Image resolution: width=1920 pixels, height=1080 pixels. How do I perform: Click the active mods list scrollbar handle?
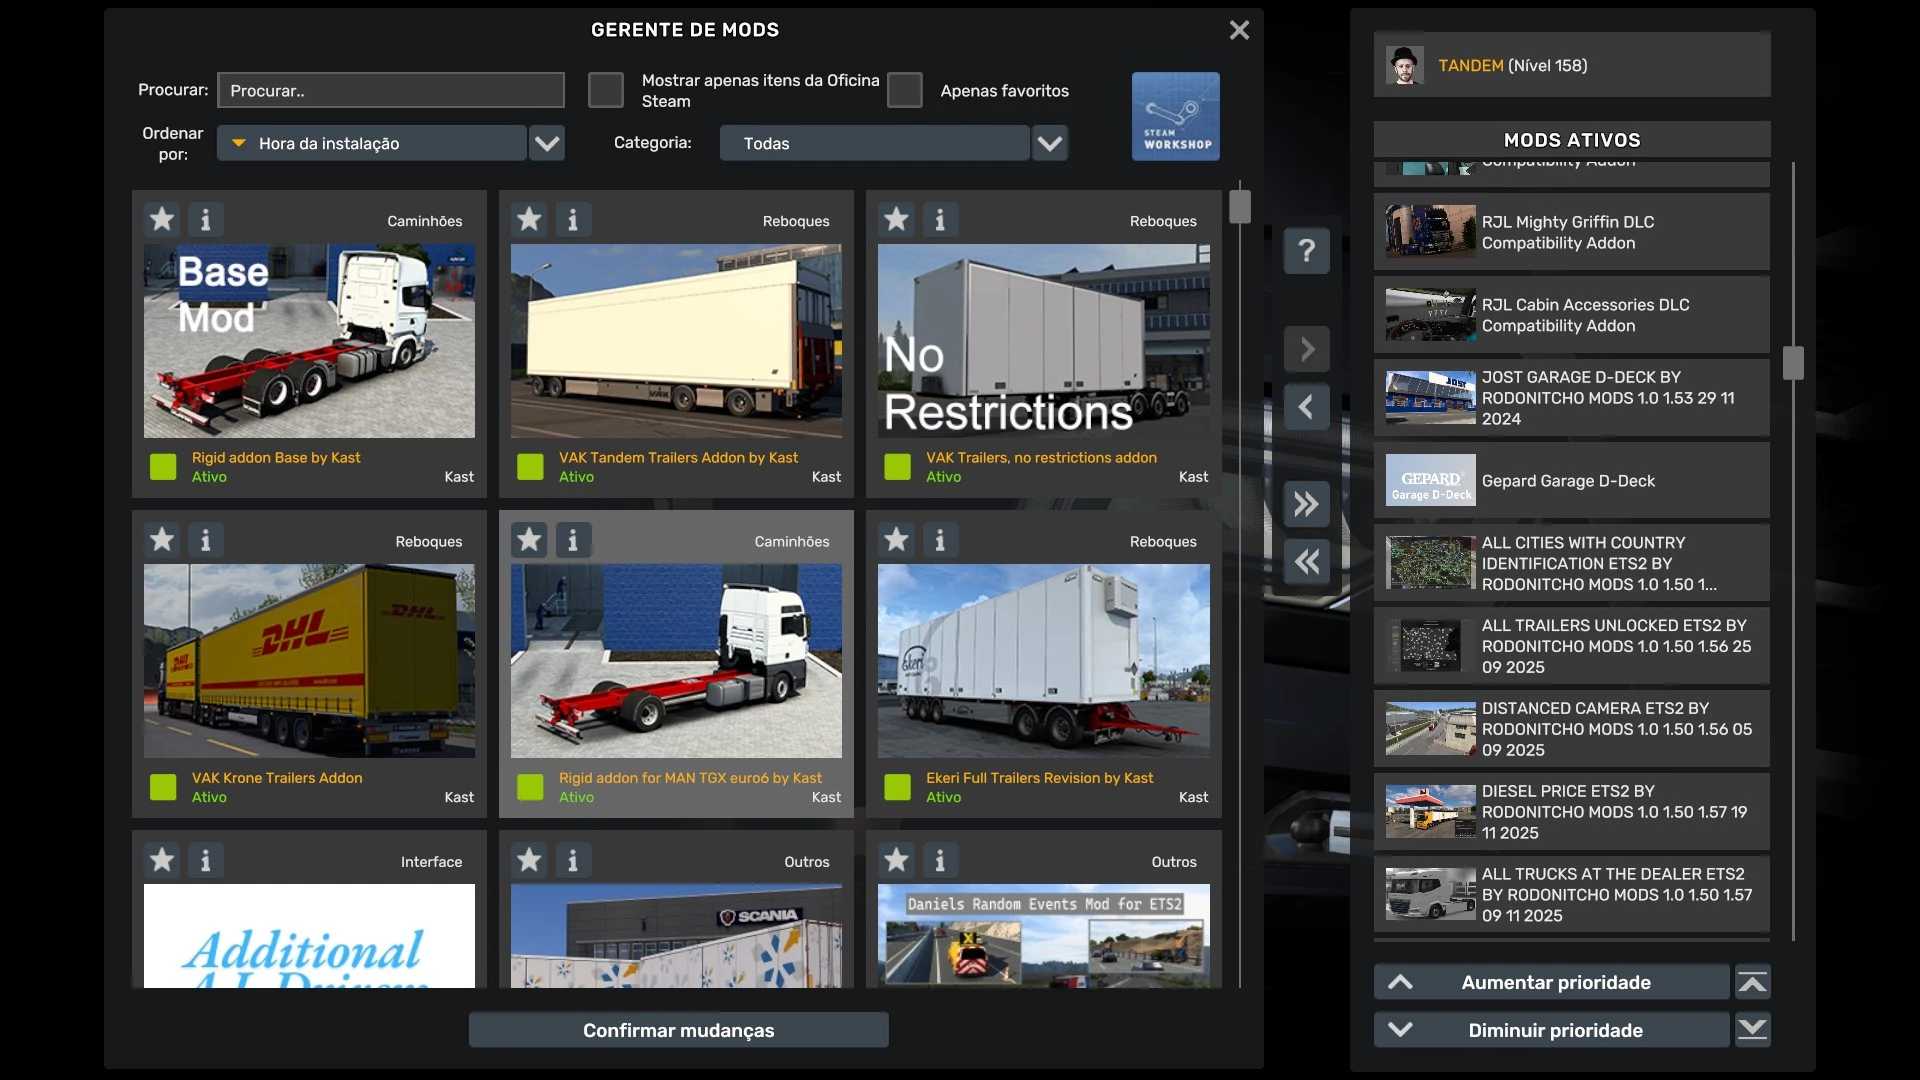1793,362
